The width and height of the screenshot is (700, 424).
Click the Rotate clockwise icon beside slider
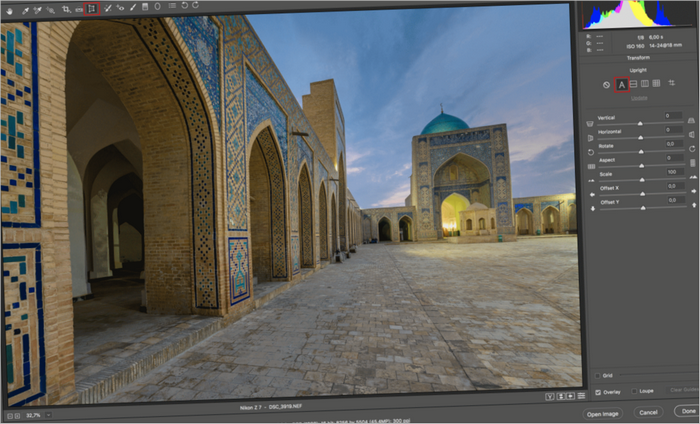tap(692, 149)
